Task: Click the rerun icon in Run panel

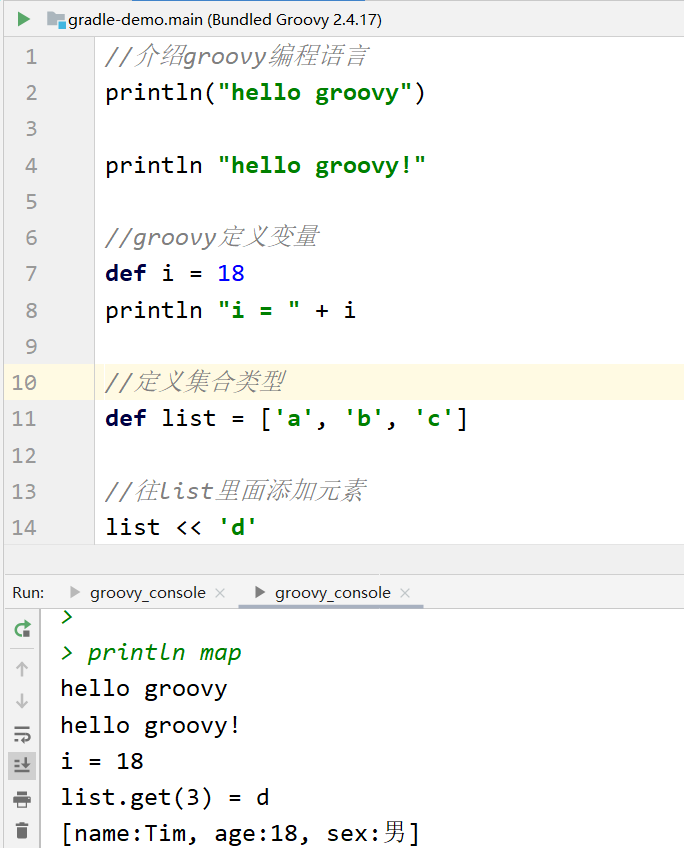Action: pos(22,629)
